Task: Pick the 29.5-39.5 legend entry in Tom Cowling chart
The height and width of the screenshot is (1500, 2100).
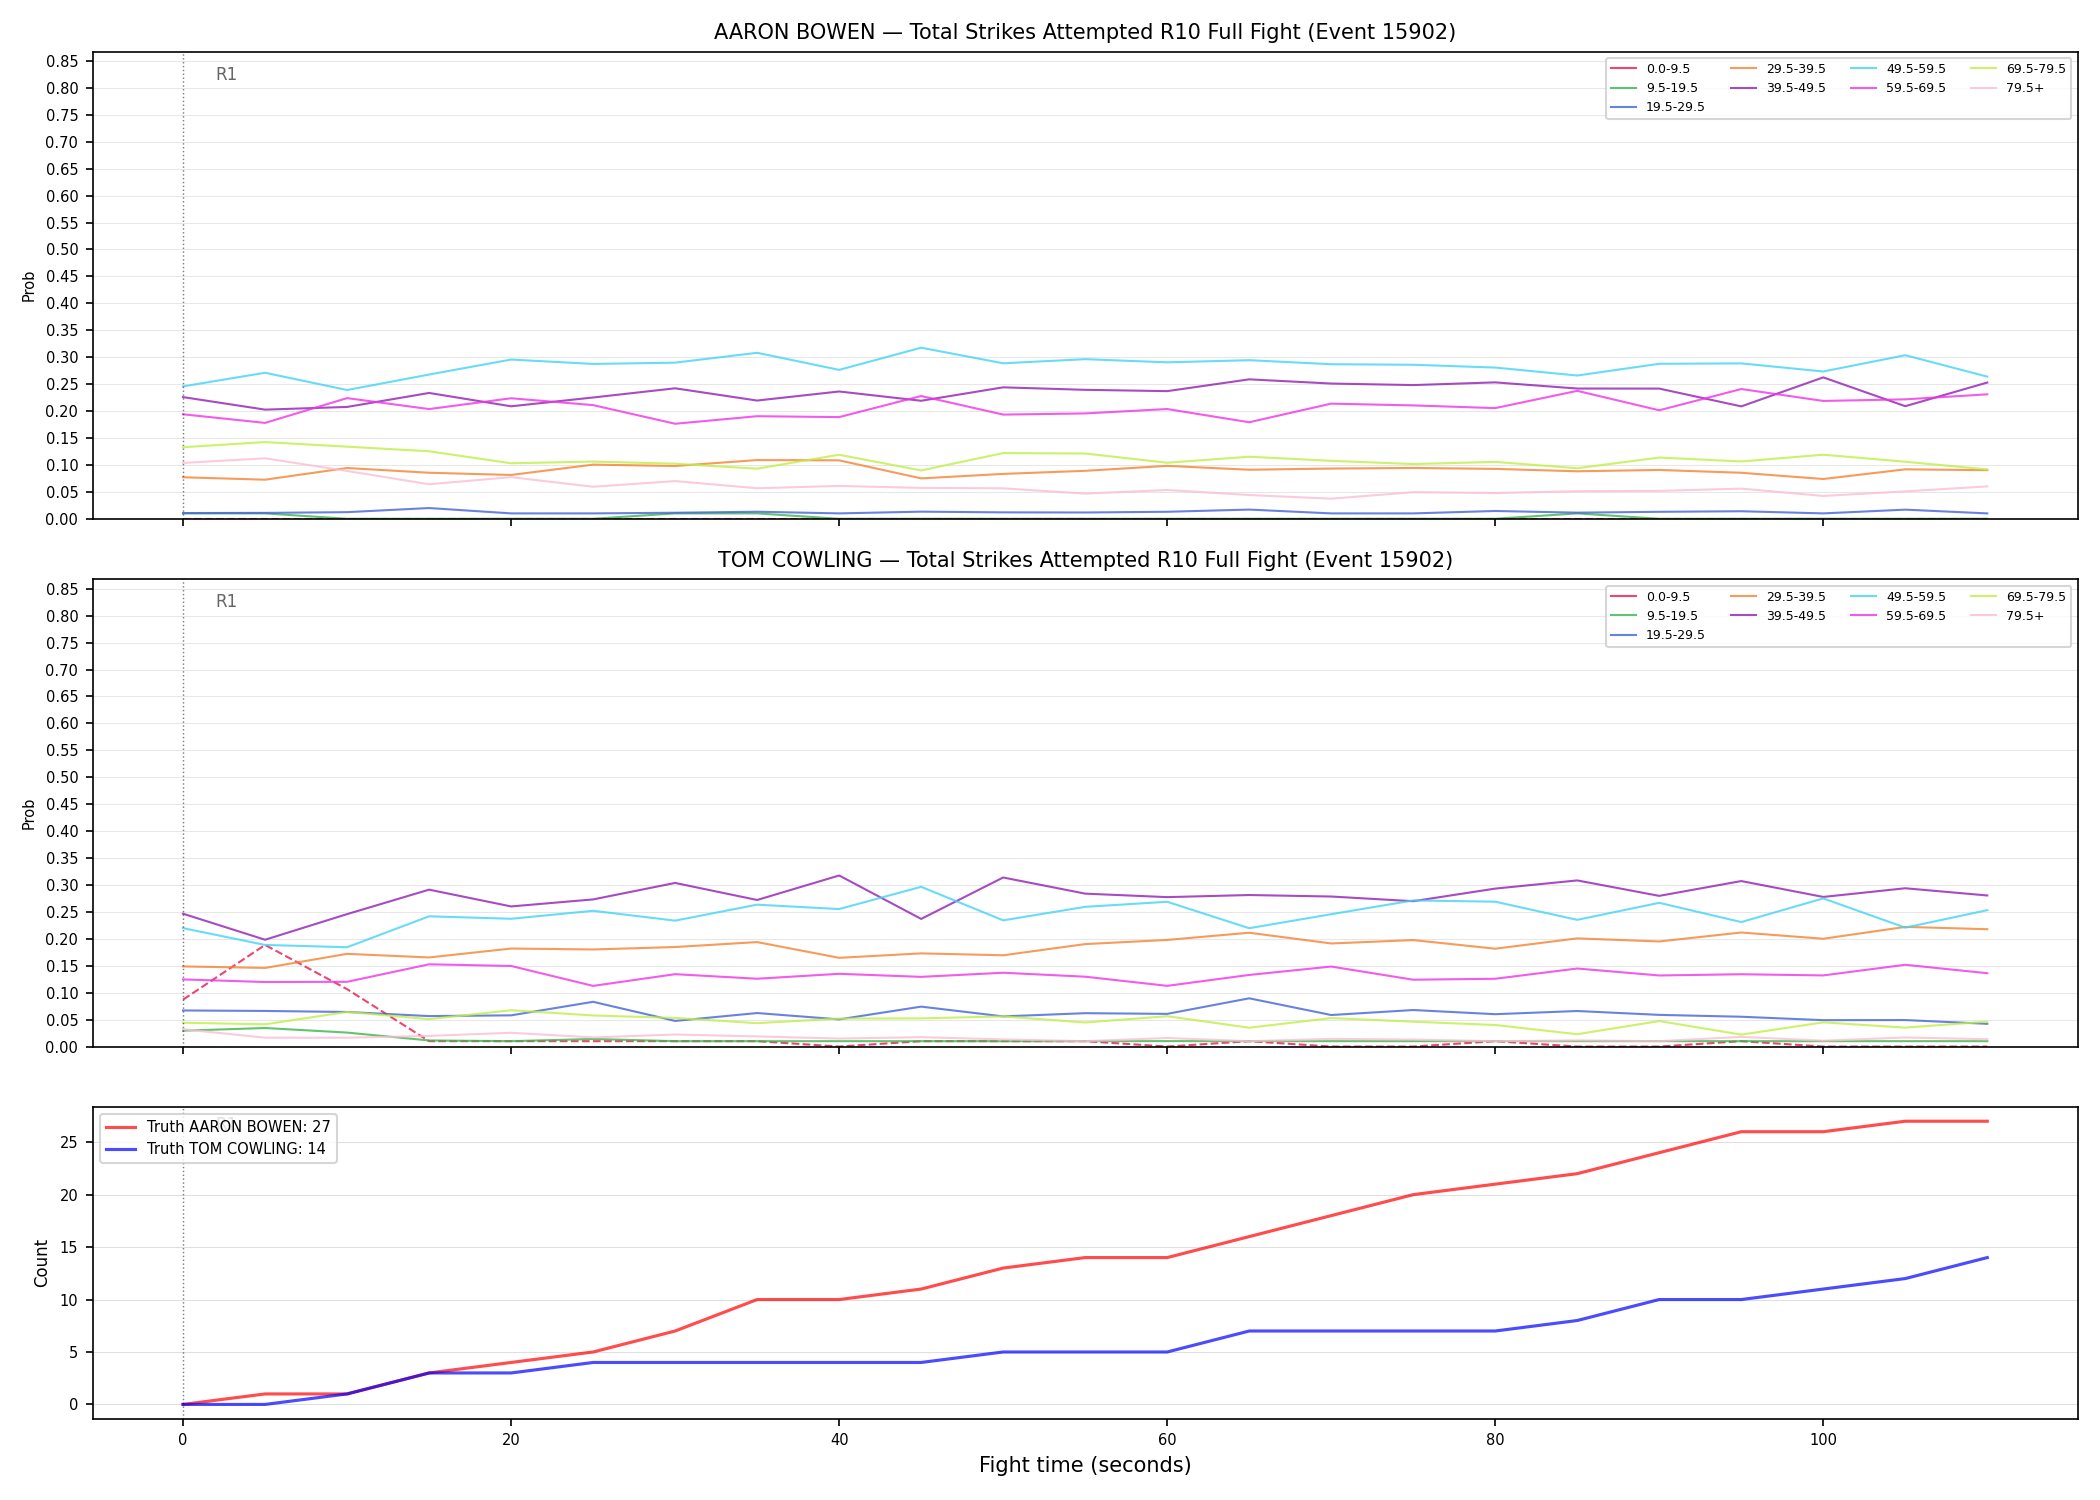Action: [1778, 597]
